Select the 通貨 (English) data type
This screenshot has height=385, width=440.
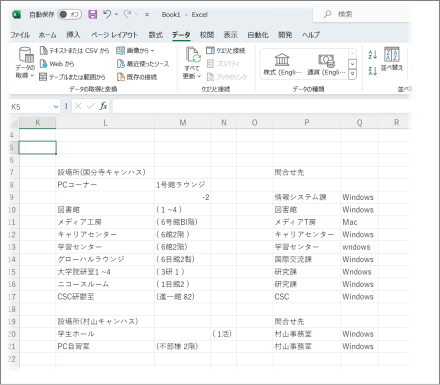[x=326, y=65]
